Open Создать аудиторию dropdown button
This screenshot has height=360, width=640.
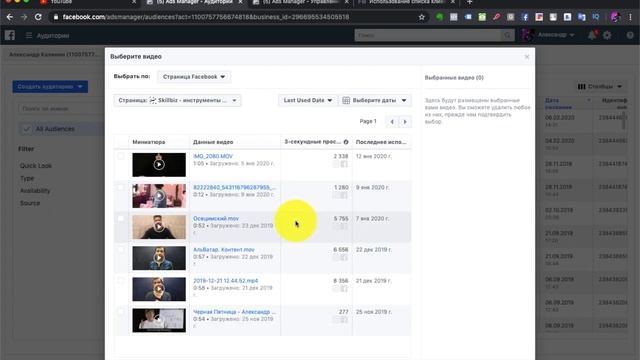pos(50,87)
